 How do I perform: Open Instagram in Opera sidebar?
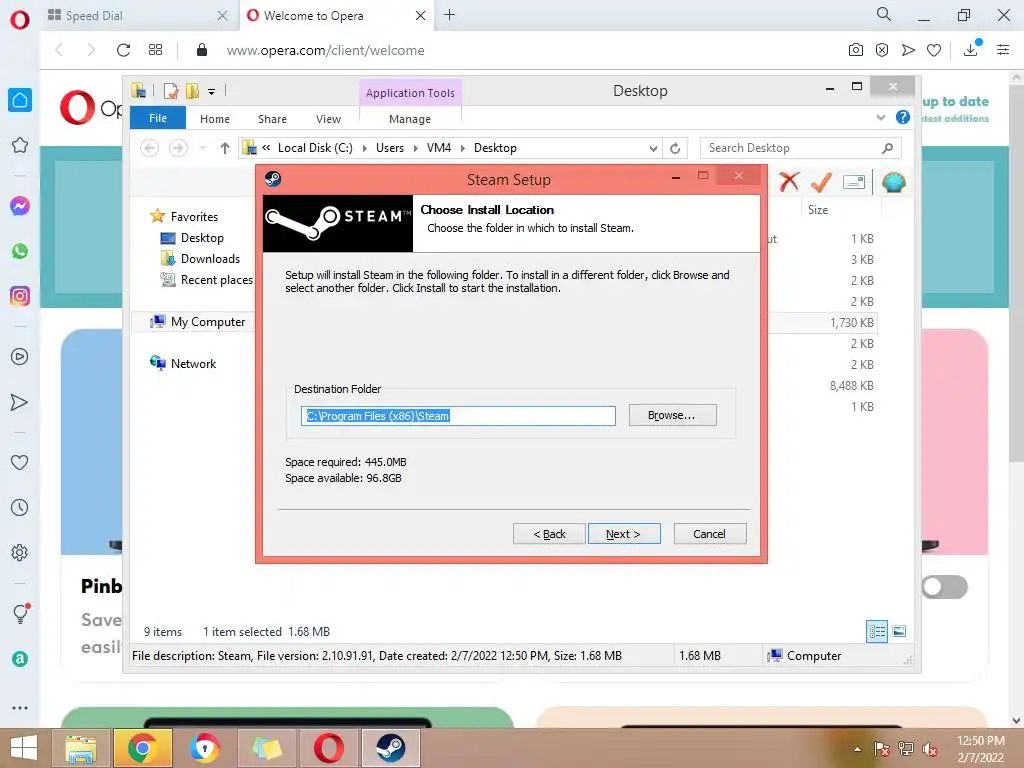pyautogui.click(x=20, y=296)
